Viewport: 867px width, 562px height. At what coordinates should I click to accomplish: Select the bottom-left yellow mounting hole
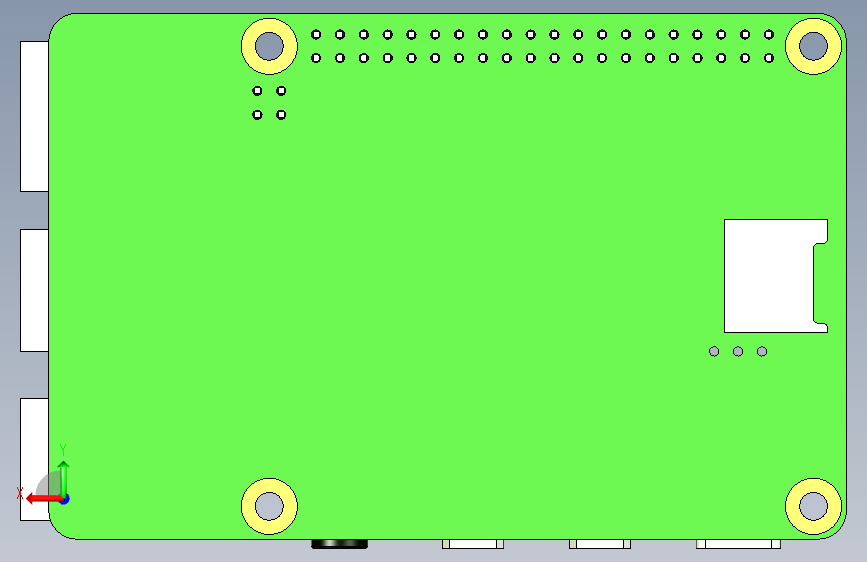click(x=269, y=506)
